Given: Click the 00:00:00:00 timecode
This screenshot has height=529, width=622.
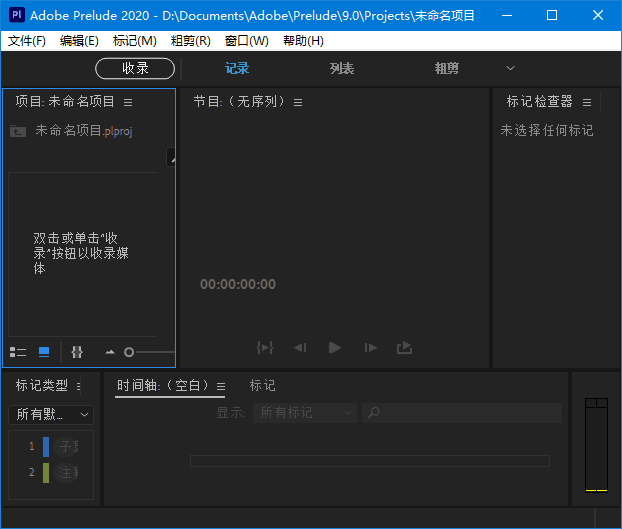Looking at the screenshot, I should click(238, 284).
